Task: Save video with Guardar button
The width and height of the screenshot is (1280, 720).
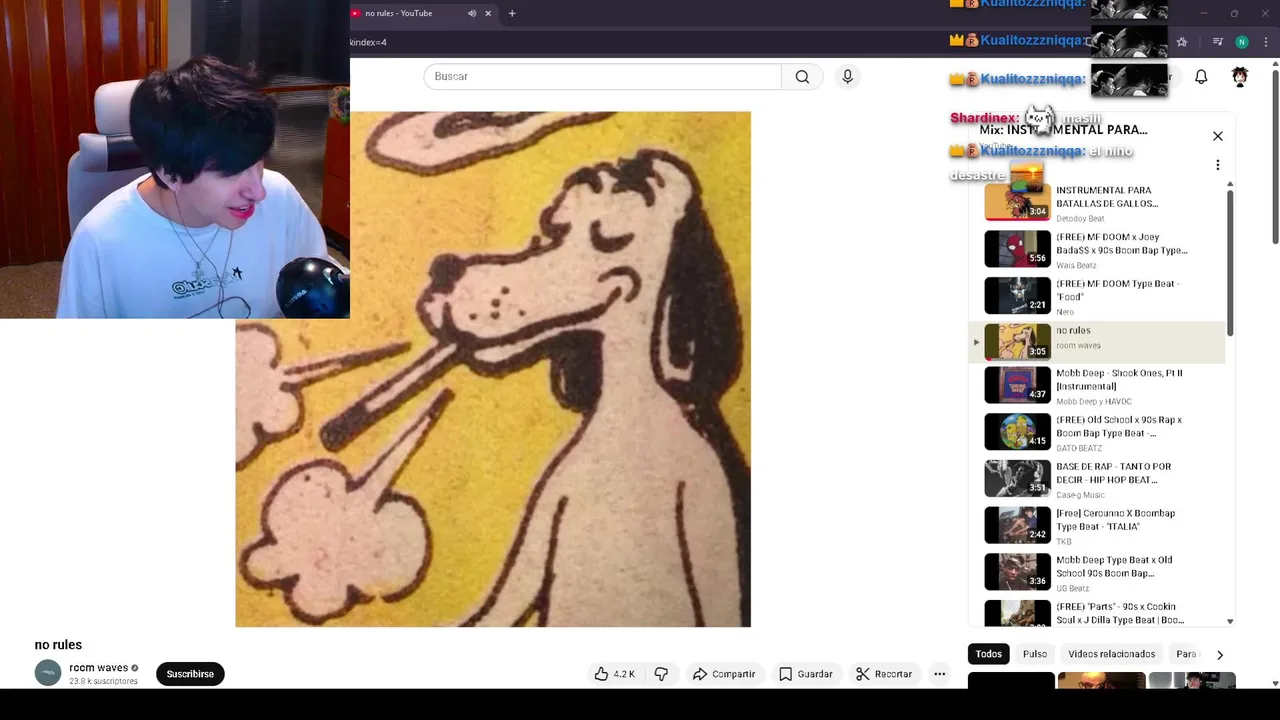Action: tap(806, 674)
